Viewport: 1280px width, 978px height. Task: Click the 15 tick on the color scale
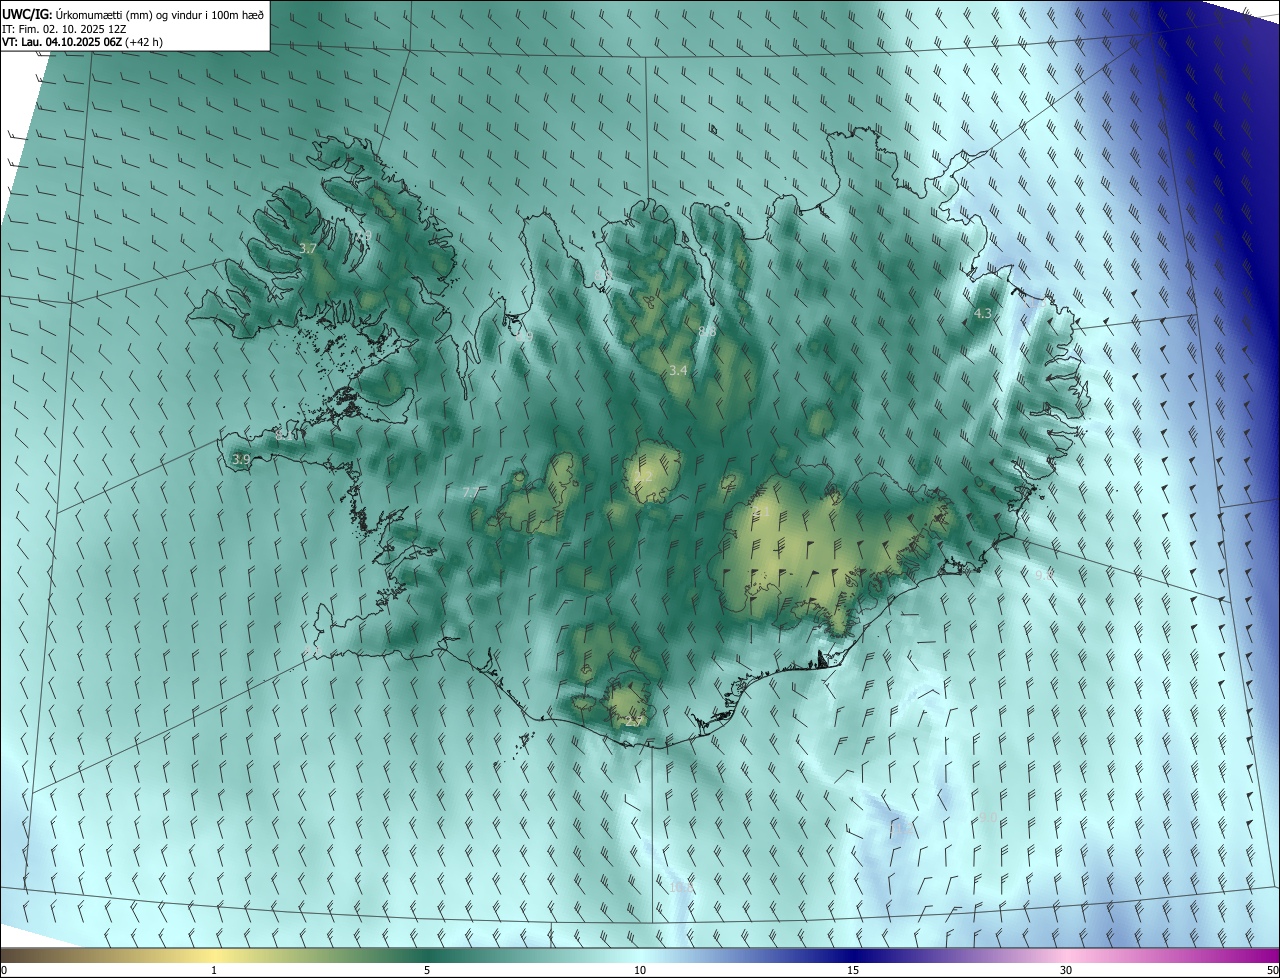(853, 970)
